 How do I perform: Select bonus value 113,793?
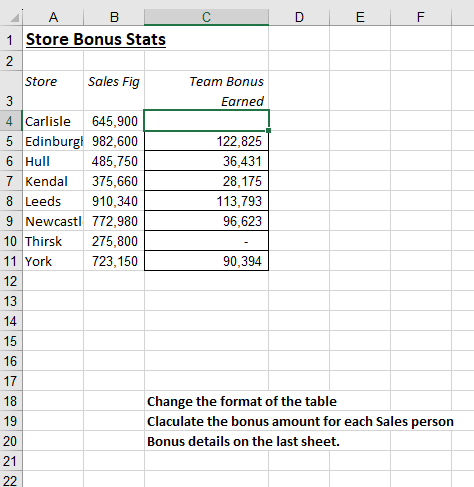coord(206,201)
